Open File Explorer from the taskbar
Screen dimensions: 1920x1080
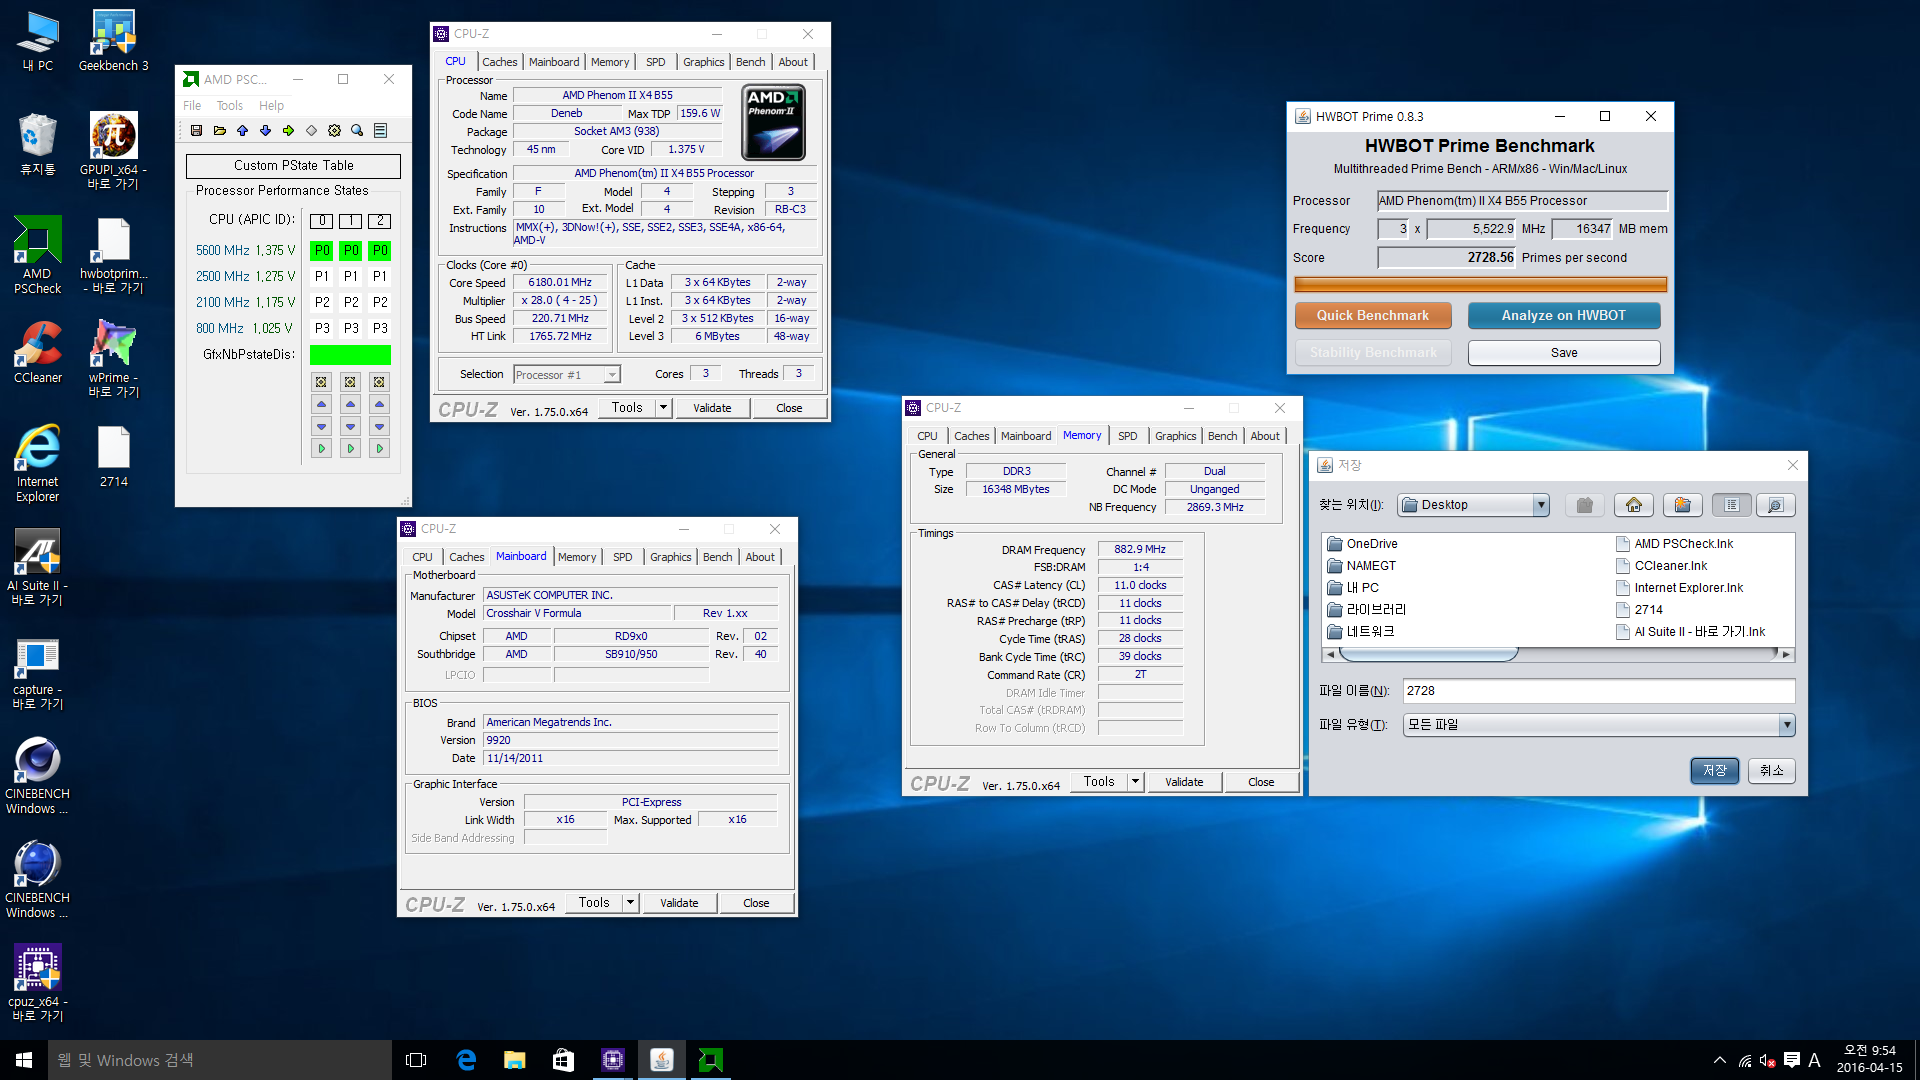coord(514,1060)
